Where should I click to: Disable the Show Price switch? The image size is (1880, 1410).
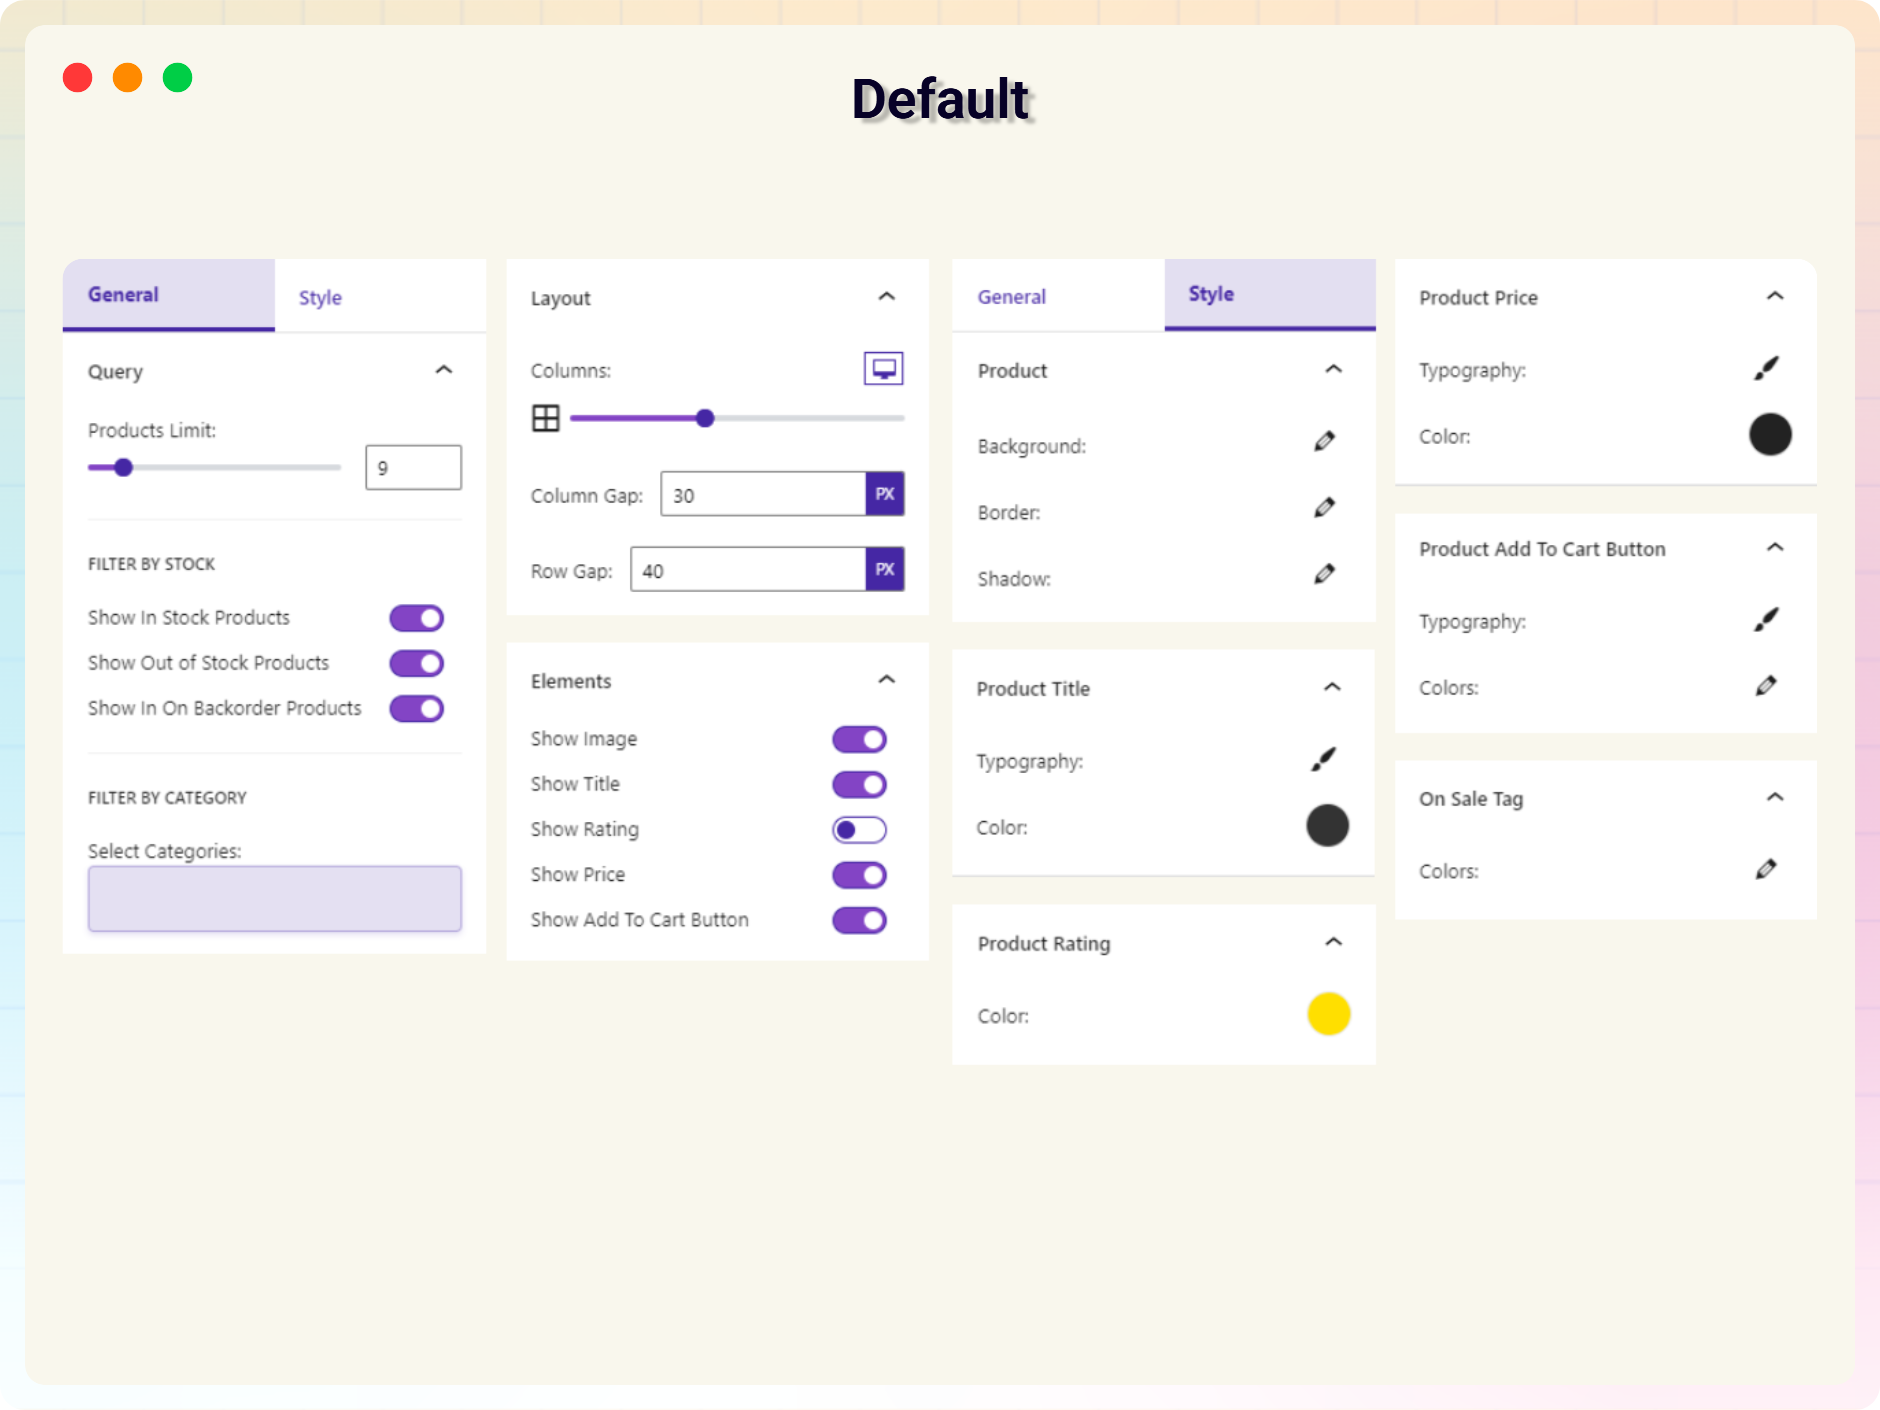pyautogui.click(x=860, y=875)
